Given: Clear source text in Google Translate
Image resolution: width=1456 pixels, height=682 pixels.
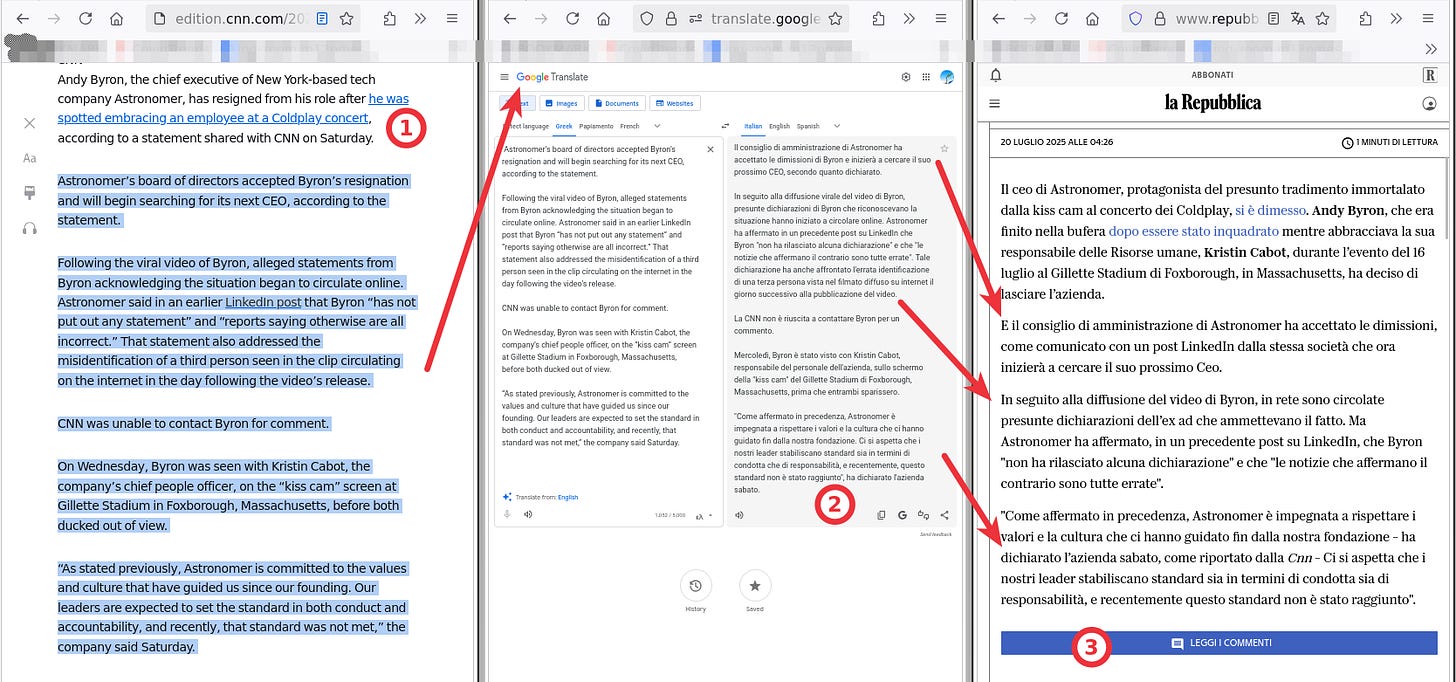Looking at the screenshot, I should point(710,148).
